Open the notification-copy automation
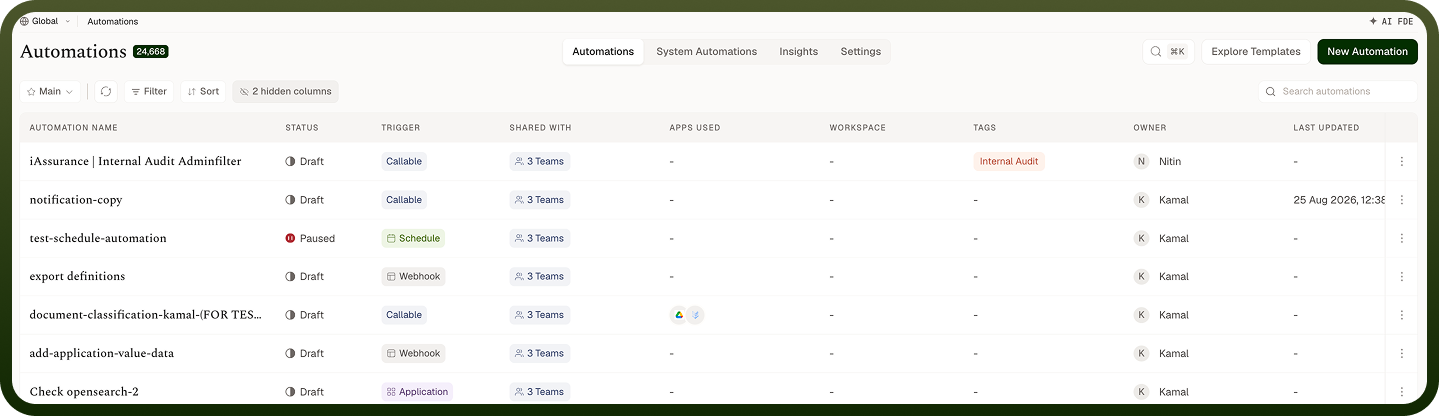1439x416 pixels. pyautogui.click(x=76, y=200)
